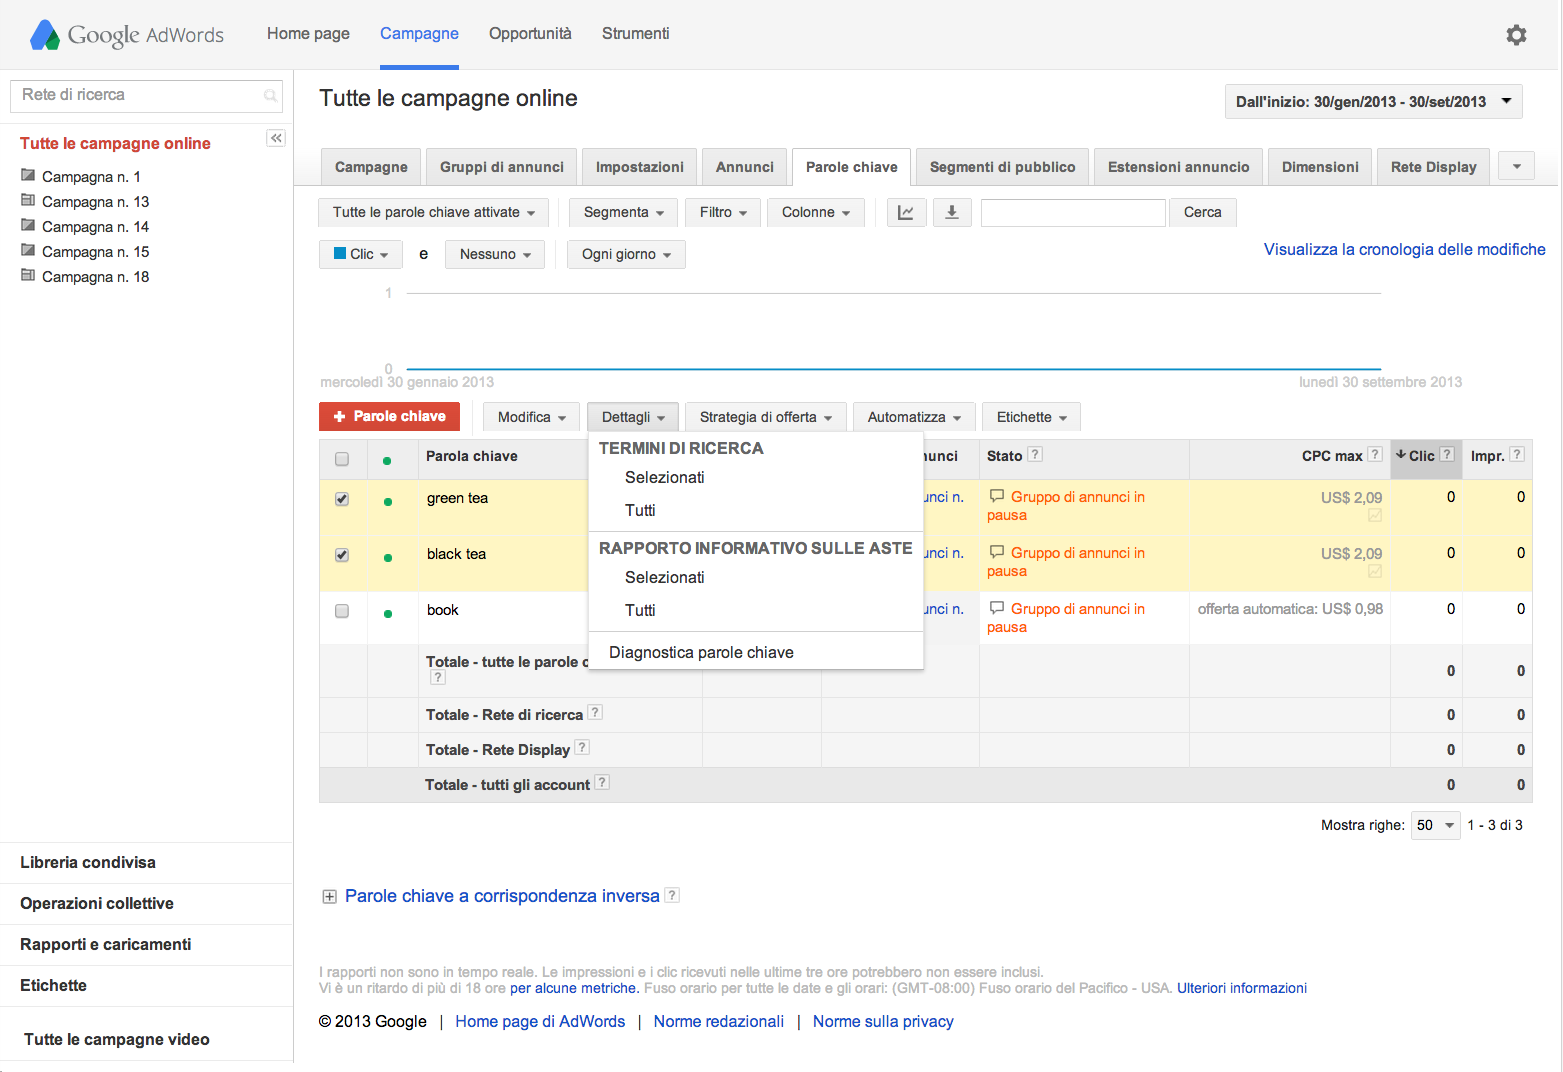
Task: Open the Clic metric dropdown
Action: (361, 254)
